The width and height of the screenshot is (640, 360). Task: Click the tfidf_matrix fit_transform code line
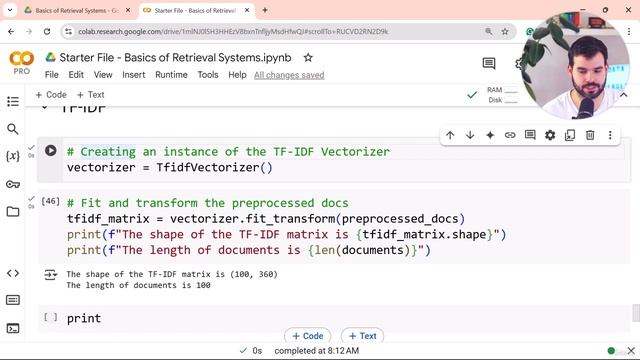coord(266,219)
